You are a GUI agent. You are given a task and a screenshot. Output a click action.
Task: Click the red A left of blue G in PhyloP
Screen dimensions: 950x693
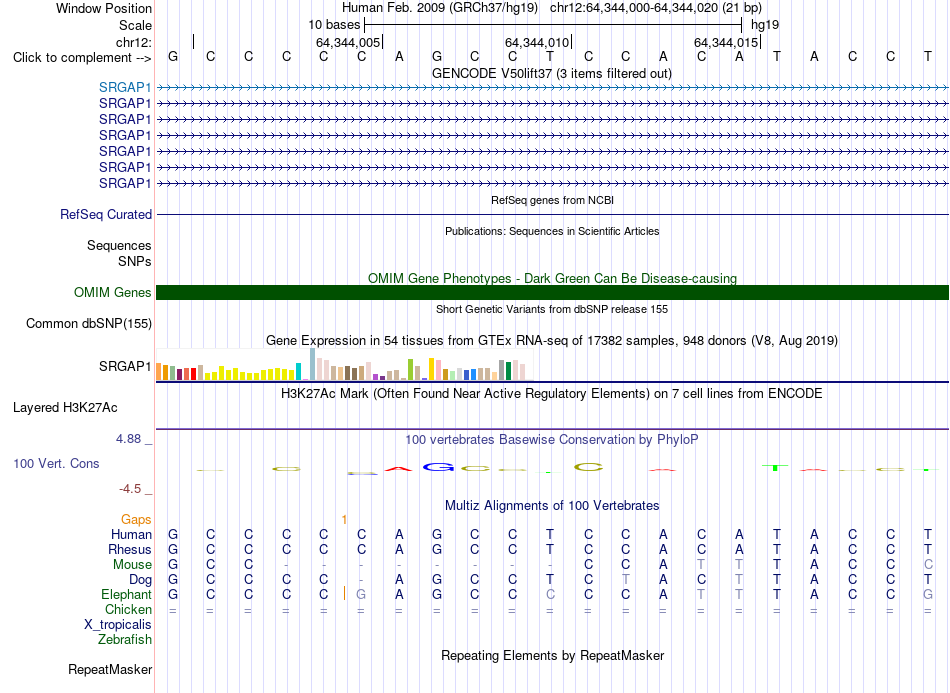(399, 468)
